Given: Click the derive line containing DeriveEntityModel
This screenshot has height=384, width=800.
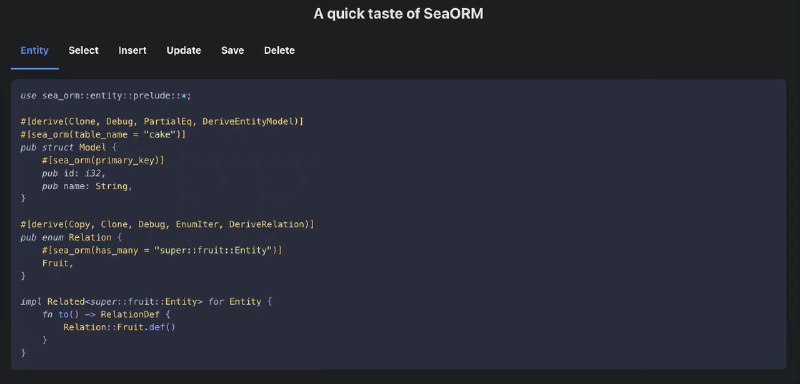Looking at the screenshot, I should tap(162, 122).
